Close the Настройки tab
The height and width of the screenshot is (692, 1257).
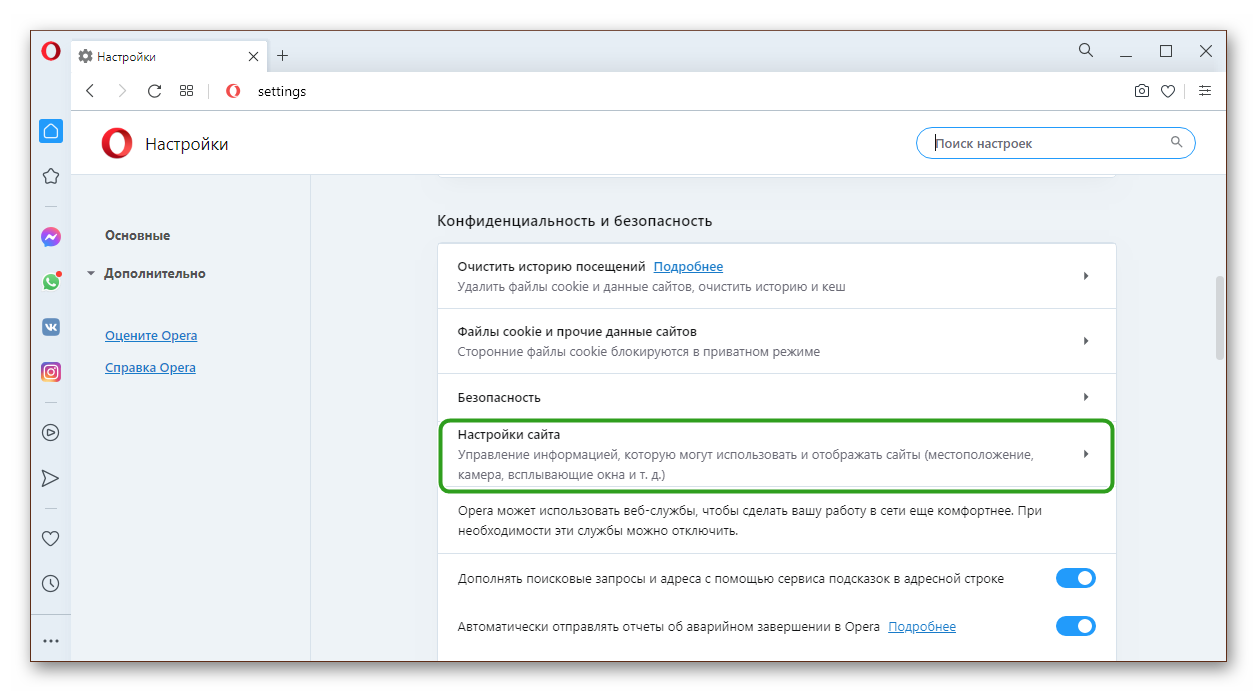[x=253, y=56]
